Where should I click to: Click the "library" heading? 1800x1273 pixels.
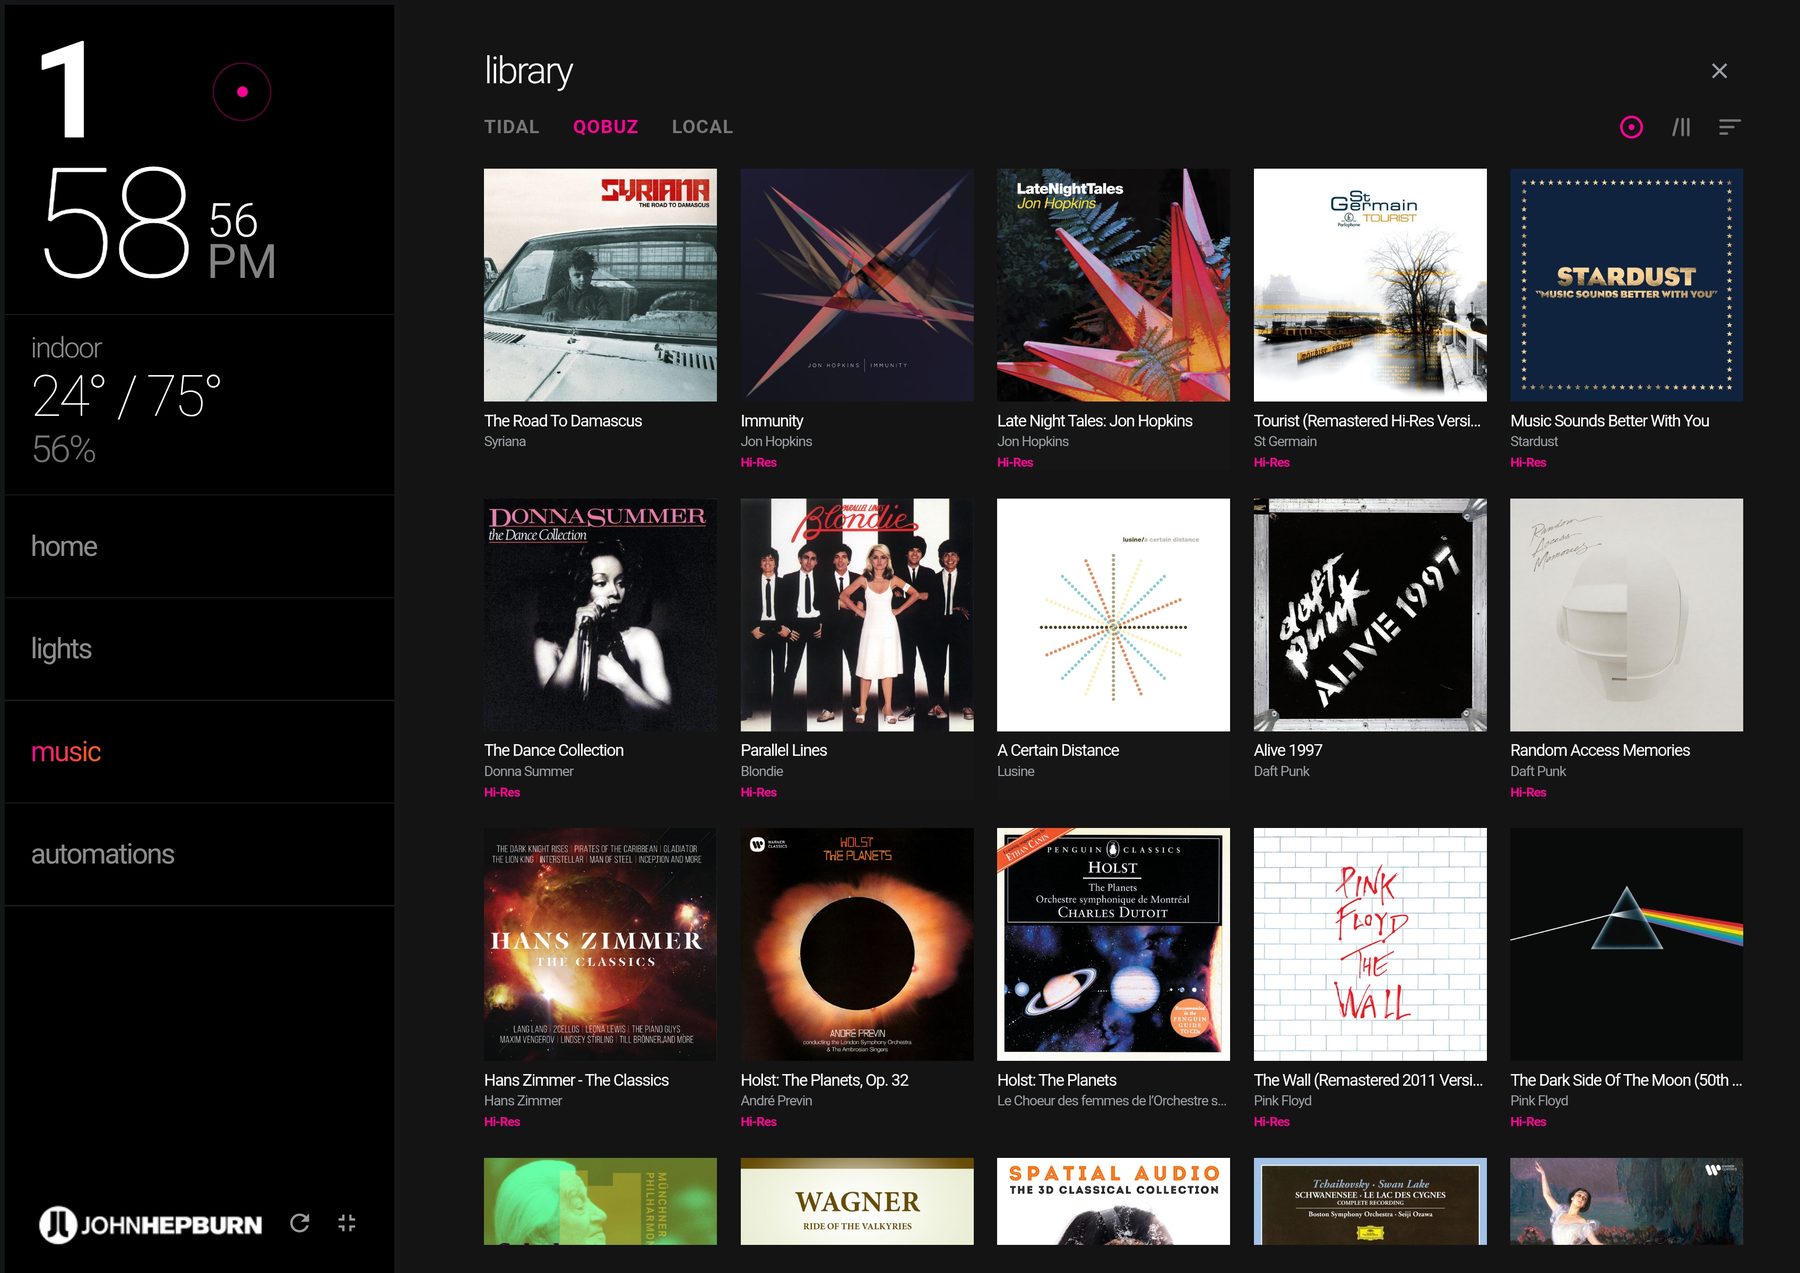[529, 71]
